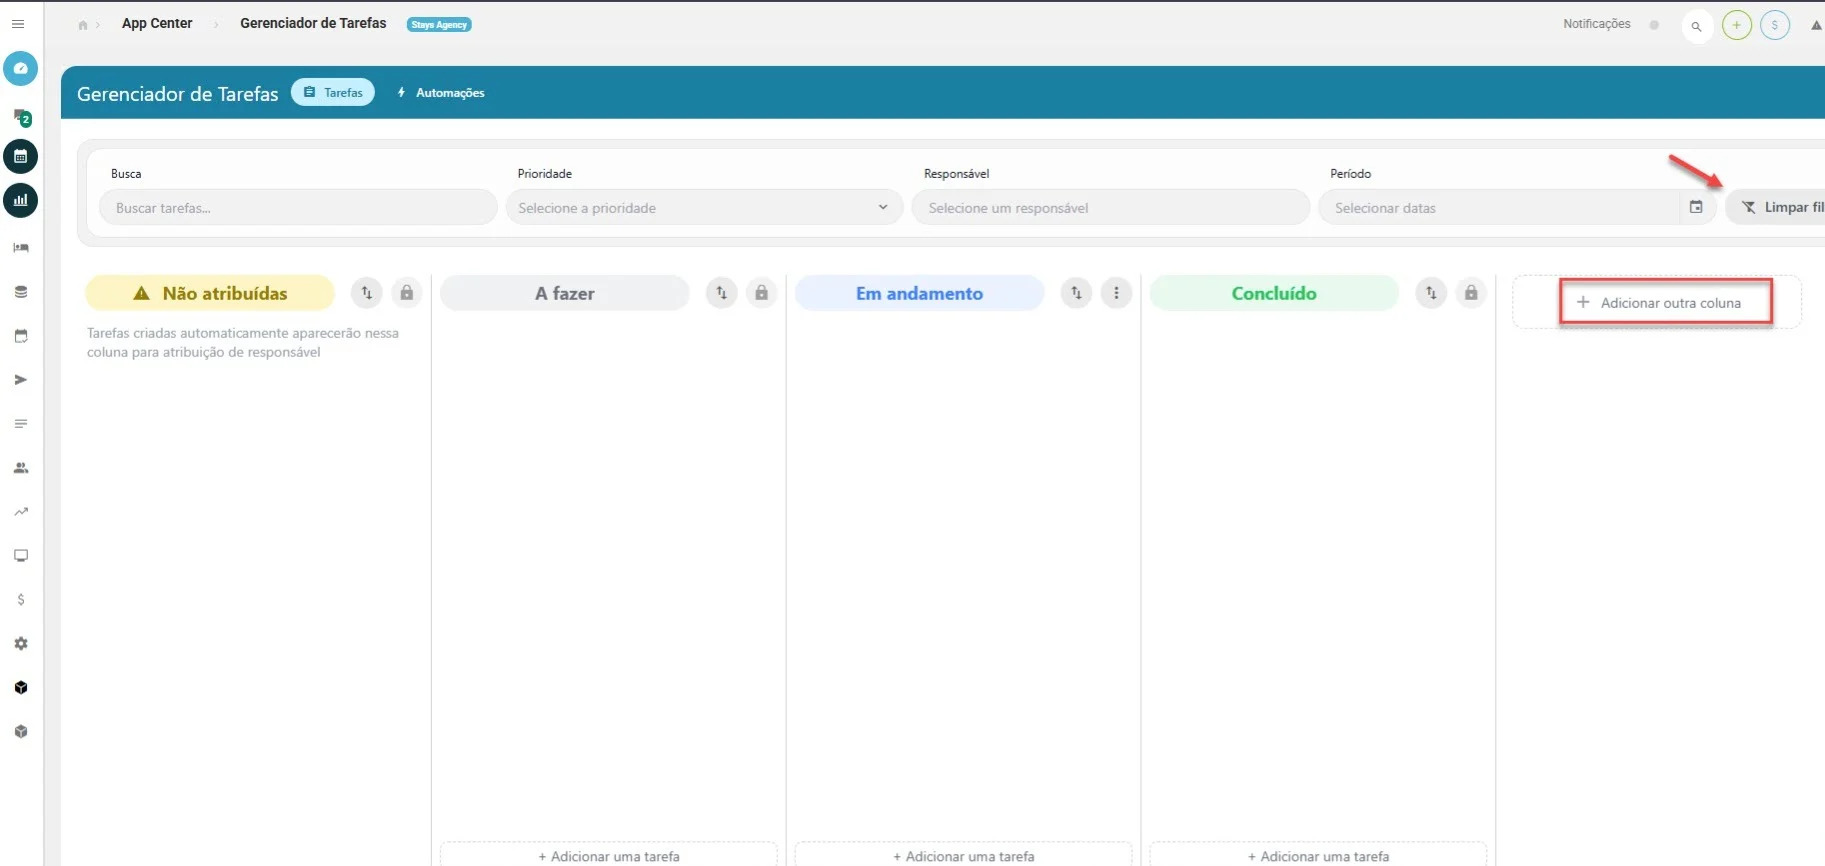Go to home via breadcrumb house icon

point(83,25)
